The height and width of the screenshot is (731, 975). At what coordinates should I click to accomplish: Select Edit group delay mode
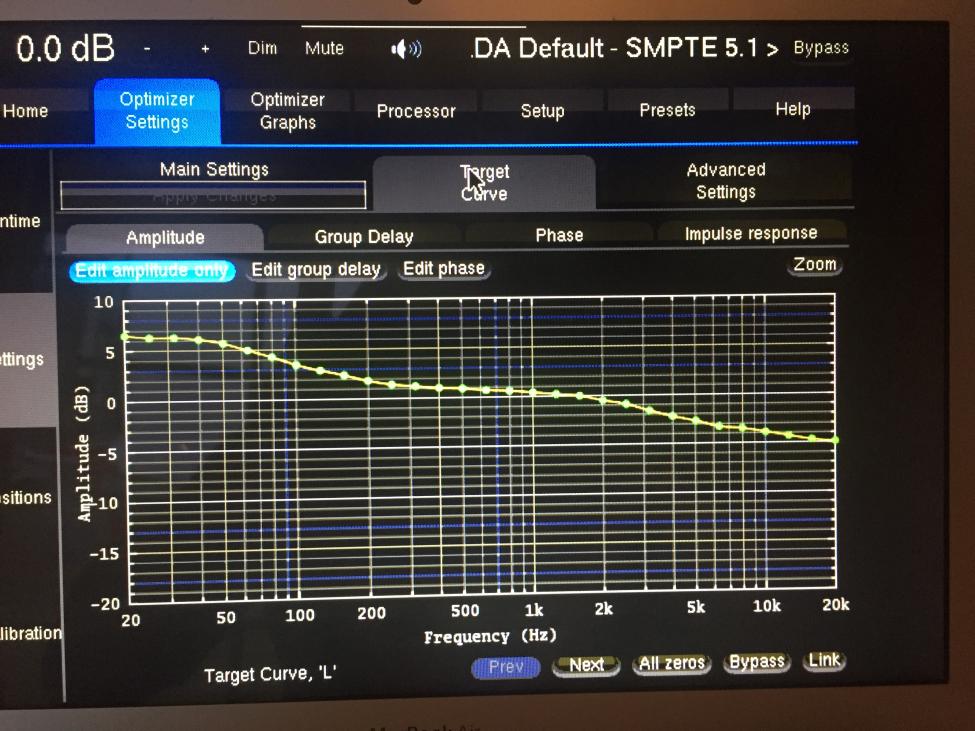click(316, 269)
